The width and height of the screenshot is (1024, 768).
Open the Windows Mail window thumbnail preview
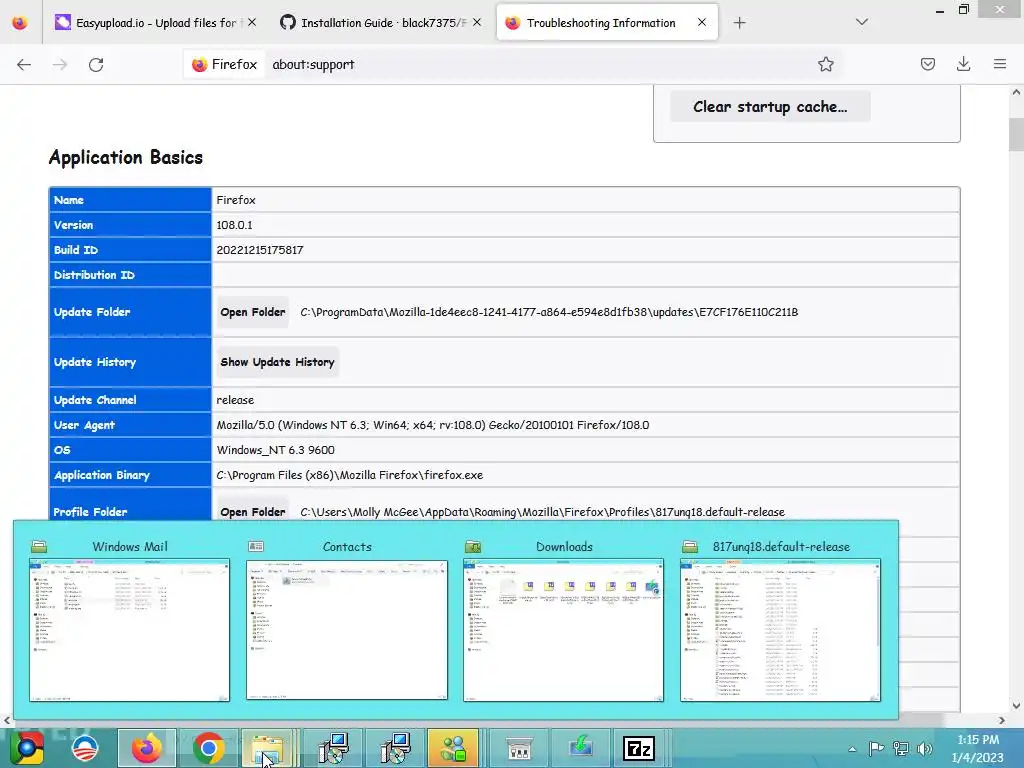129,630
